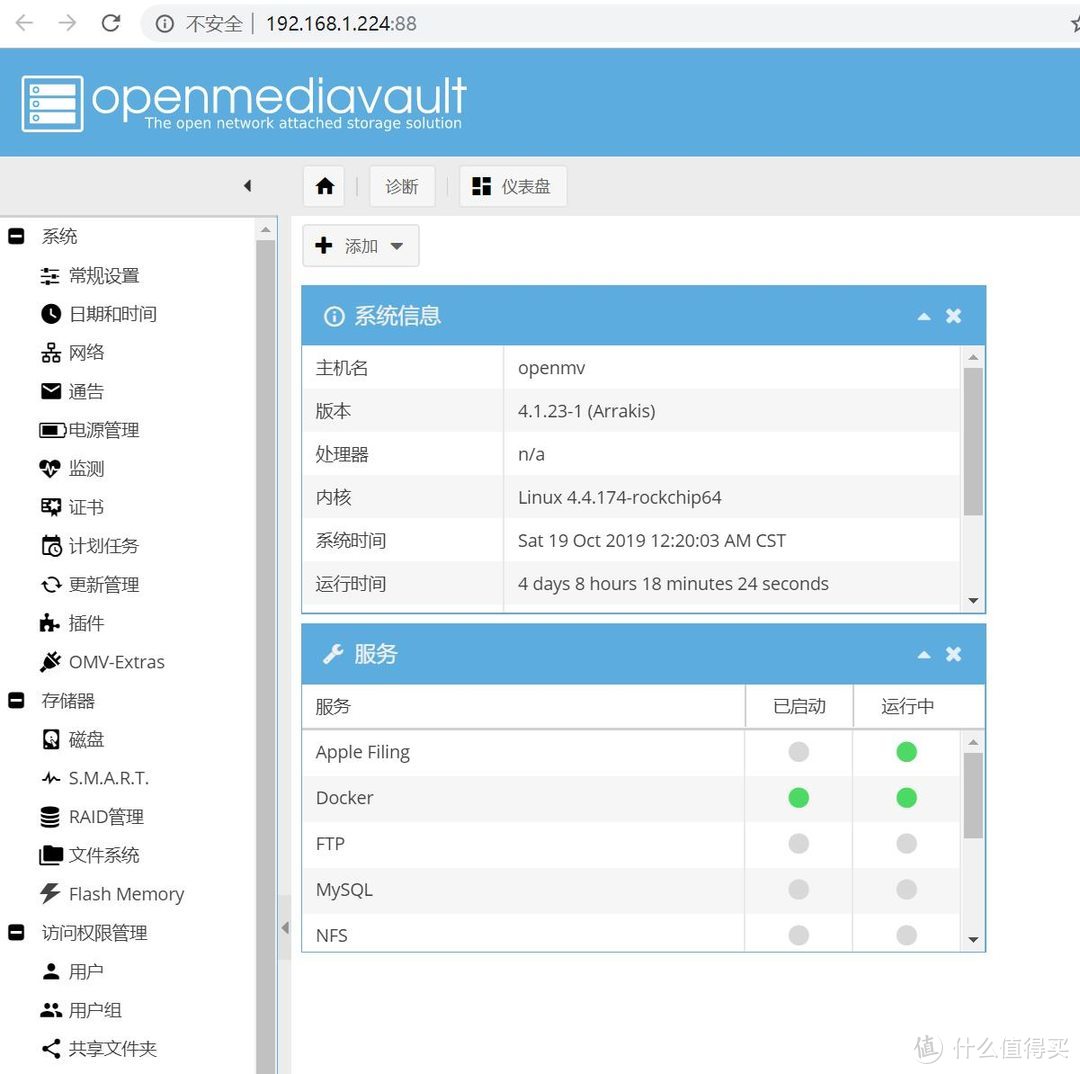The image size is (1080, 1074).
Task: Click the 证书 certificate icon
Action: click(51, 508)
